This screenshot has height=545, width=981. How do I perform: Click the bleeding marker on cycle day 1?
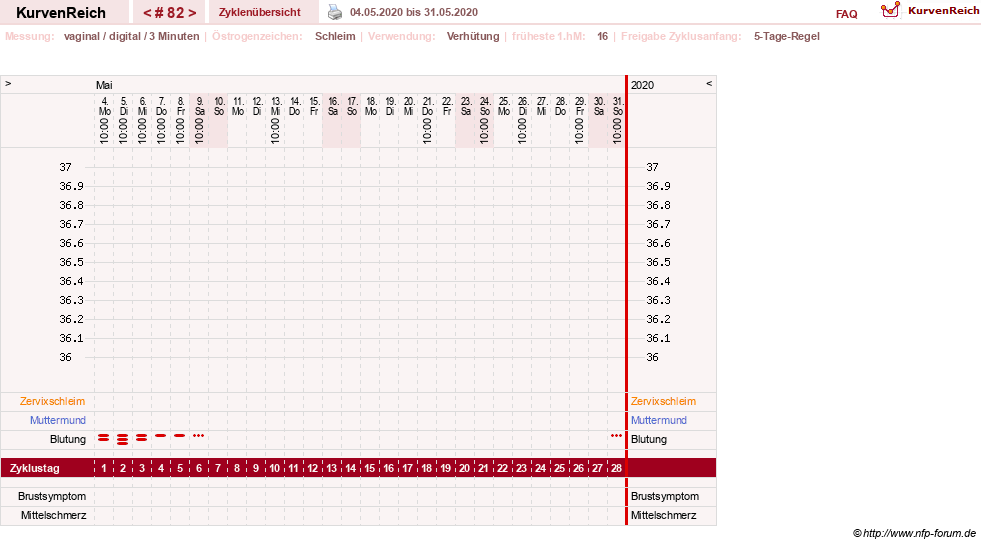point(104,438)
